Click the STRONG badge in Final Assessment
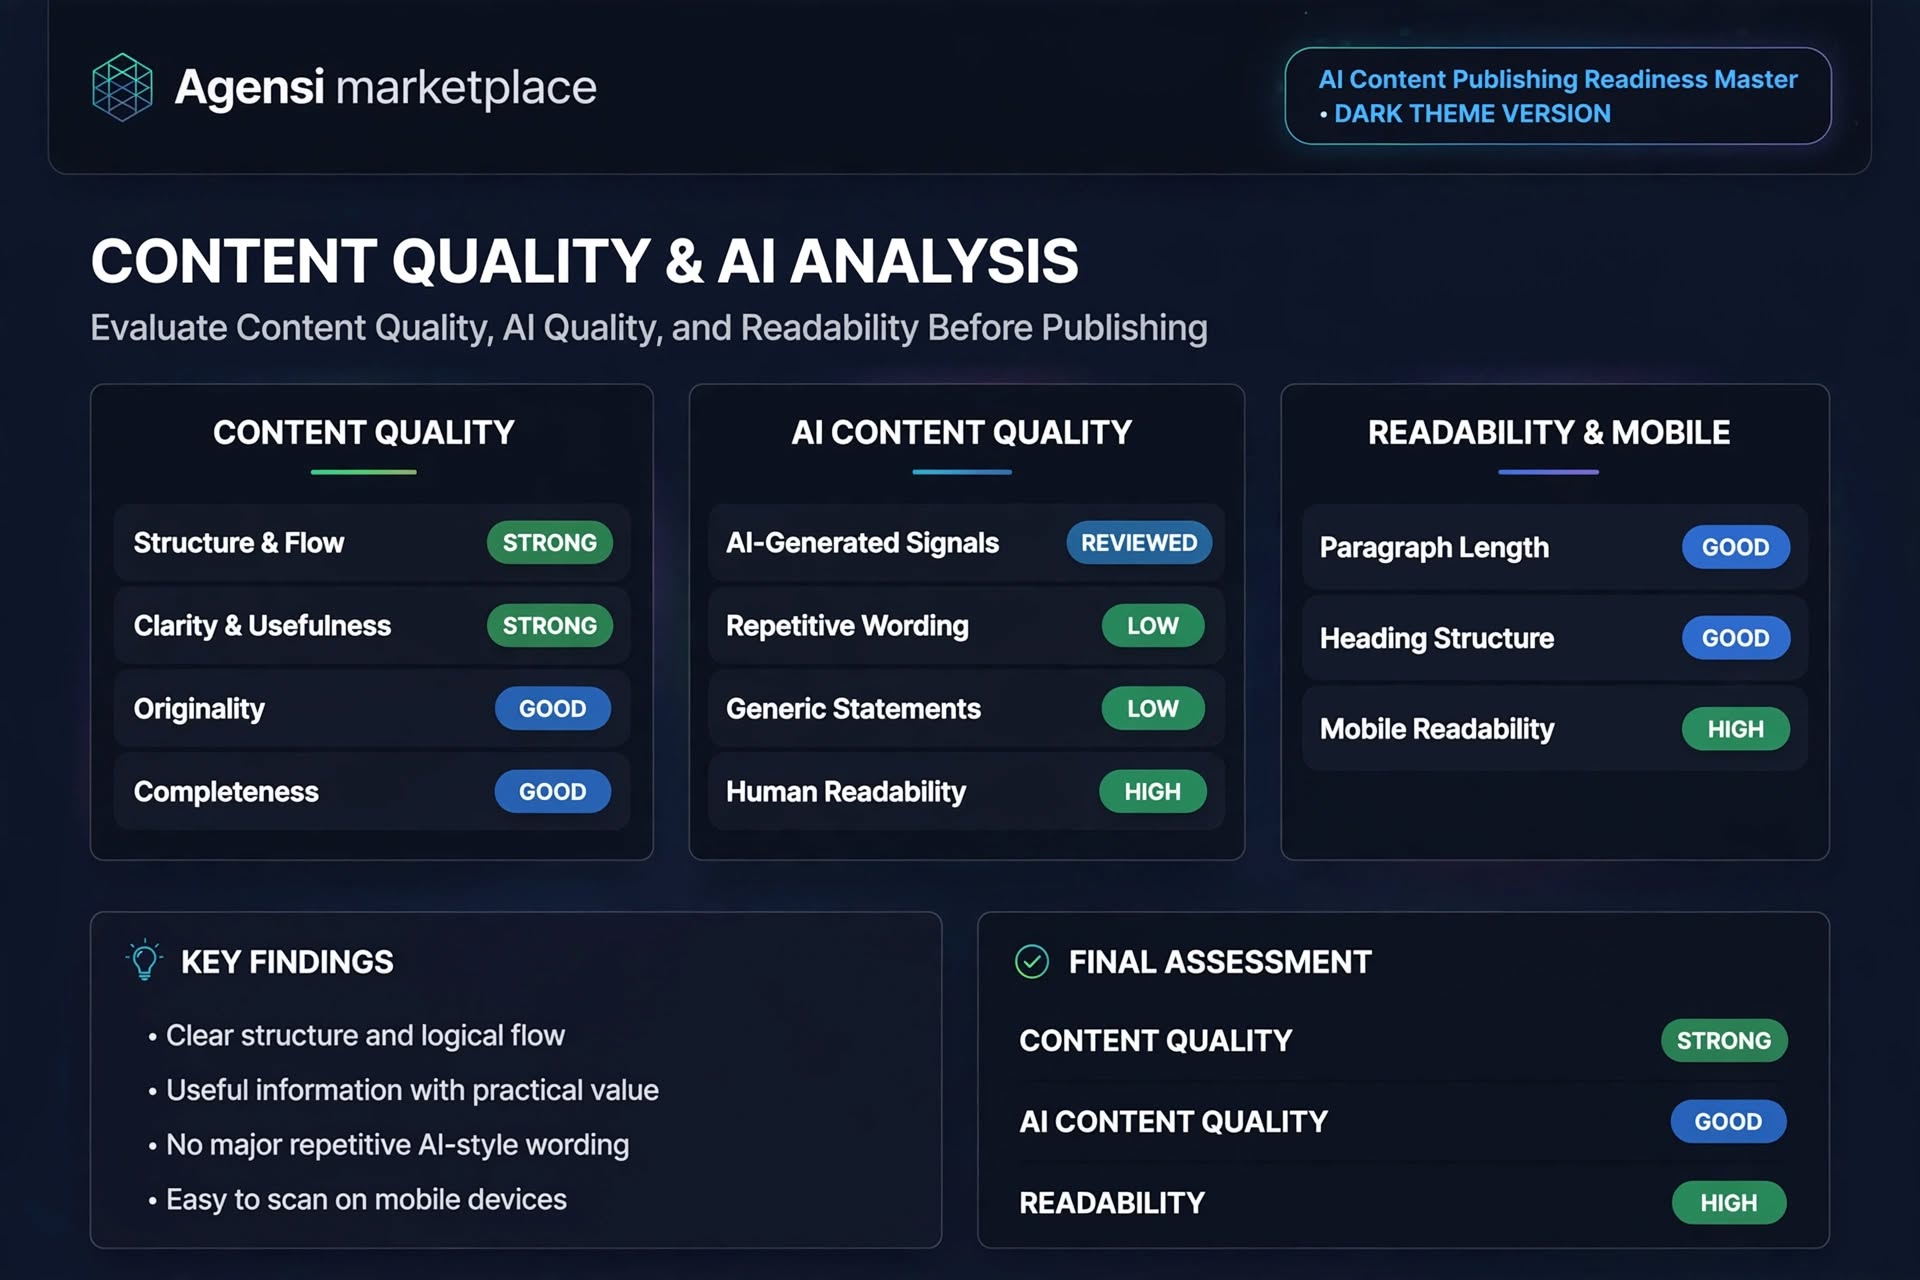1920x1280 pixels. pos(1724,1041)
